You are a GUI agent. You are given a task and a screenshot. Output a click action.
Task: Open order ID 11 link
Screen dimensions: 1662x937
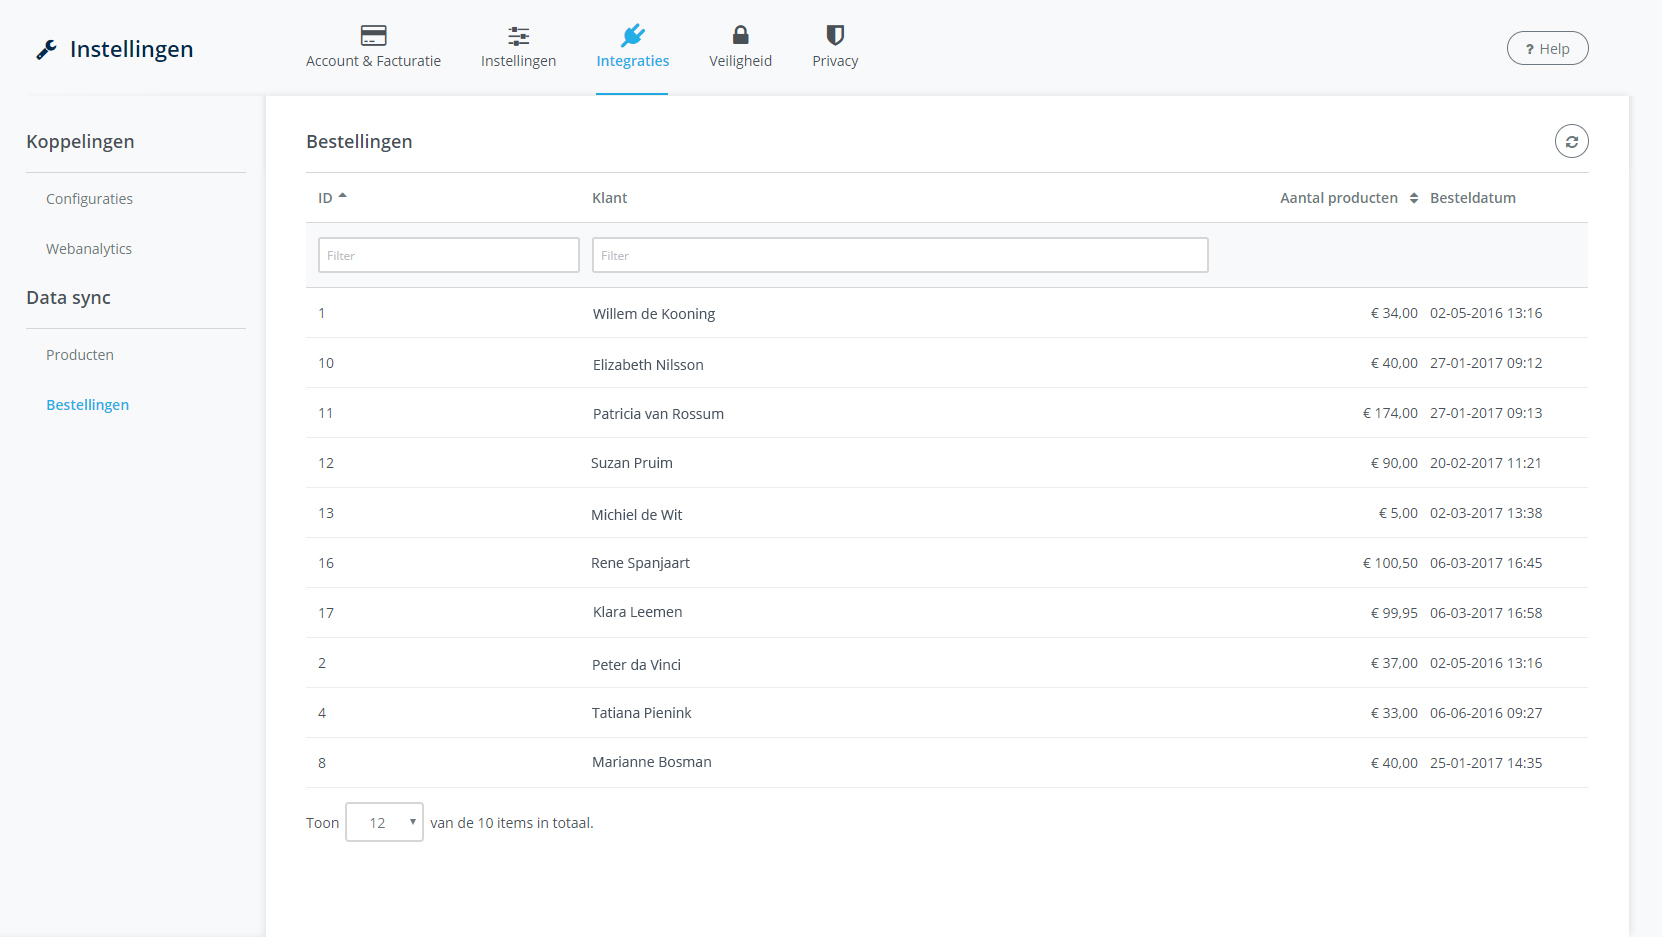[326, 413]
